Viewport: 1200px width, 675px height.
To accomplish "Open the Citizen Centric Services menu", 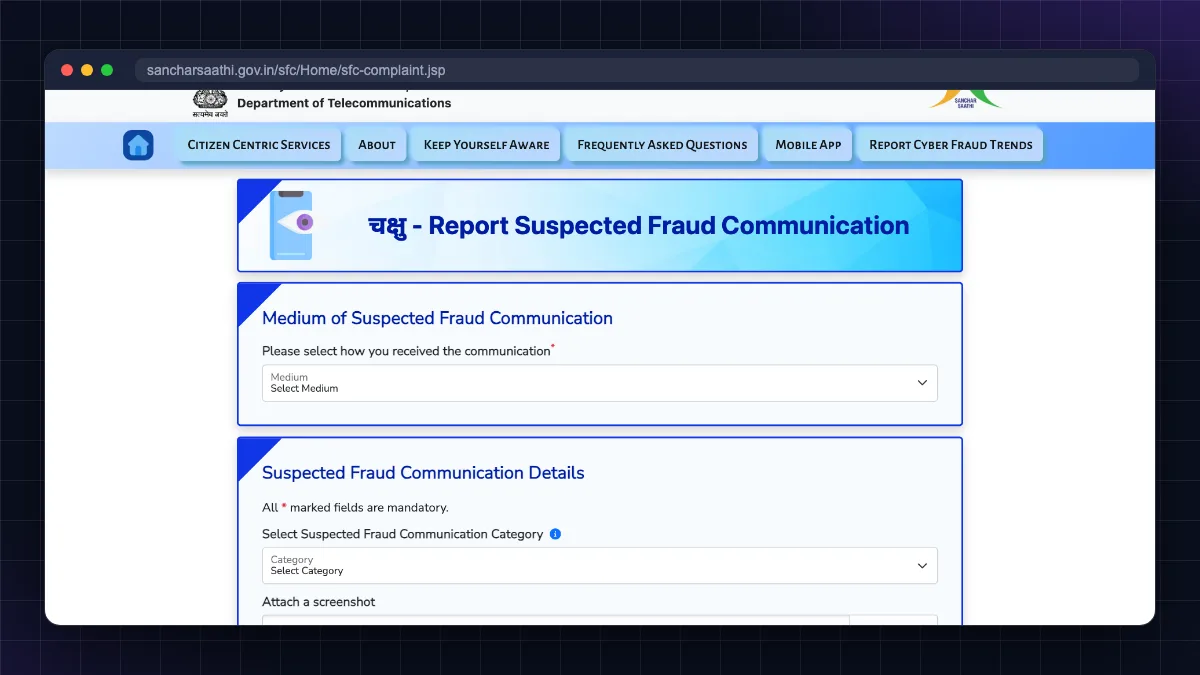I will point(259,145).
